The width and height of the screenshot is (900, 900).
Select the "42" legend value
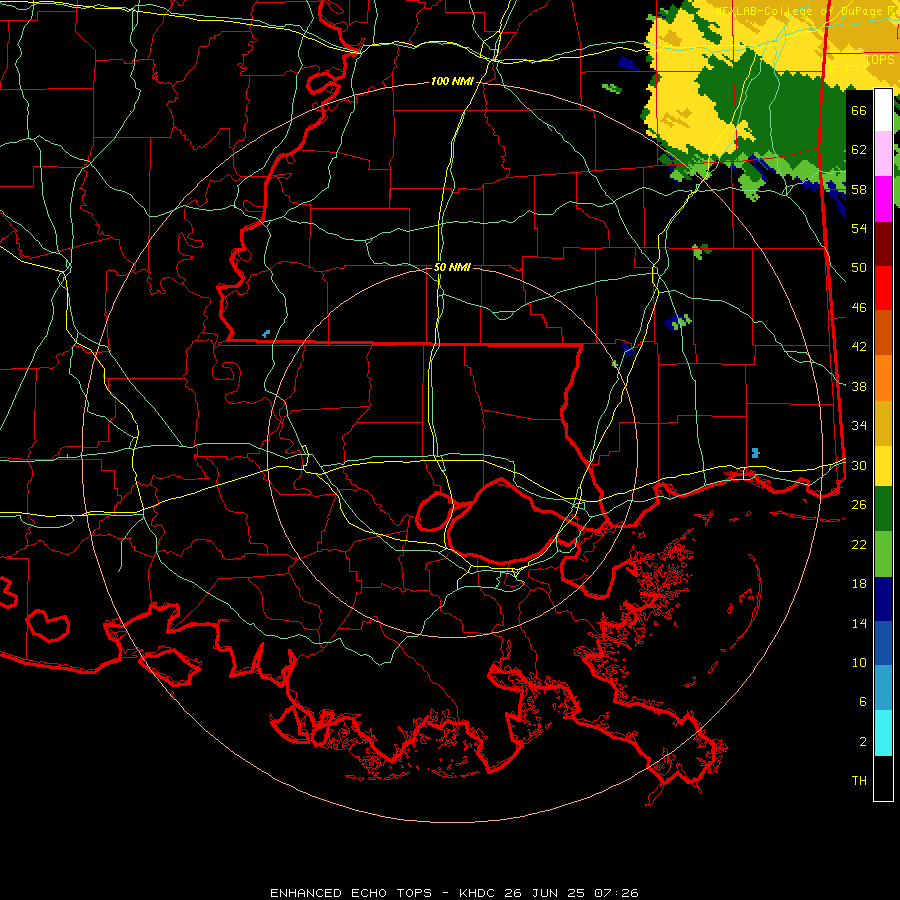[859, 347]
